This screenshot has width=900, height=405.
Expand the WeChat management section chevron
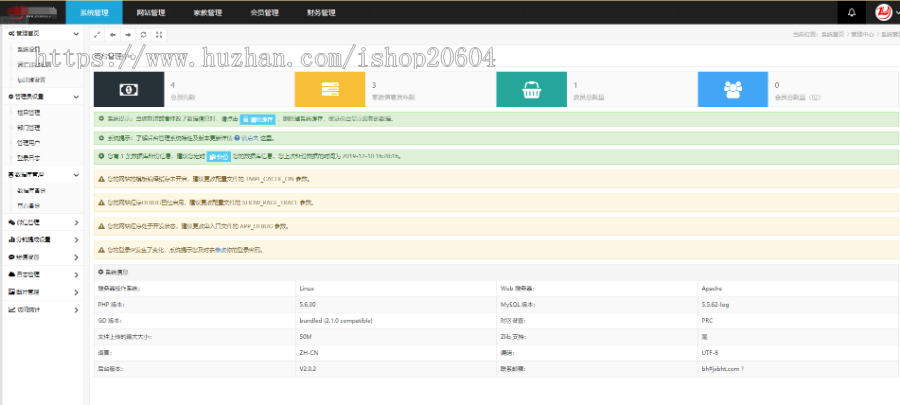point(76,222)
